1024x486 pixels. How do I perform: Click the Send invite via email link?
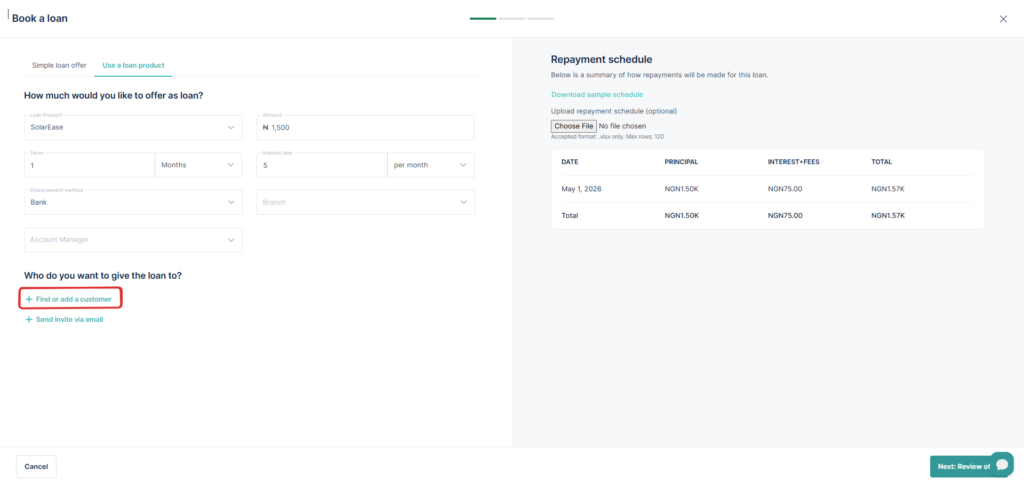coord(69,320)
